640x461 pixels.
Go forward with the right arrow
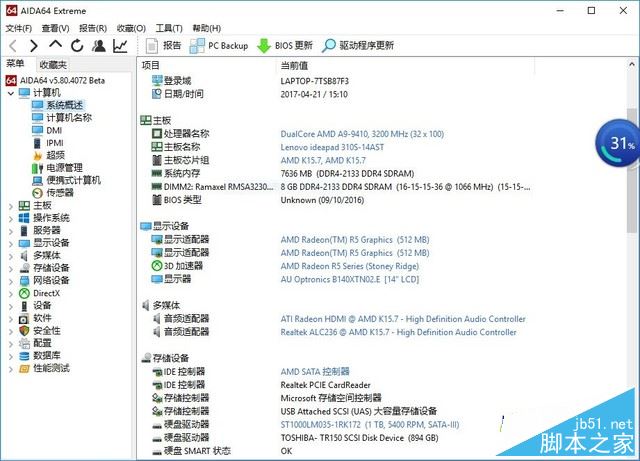tap(34, 46)
